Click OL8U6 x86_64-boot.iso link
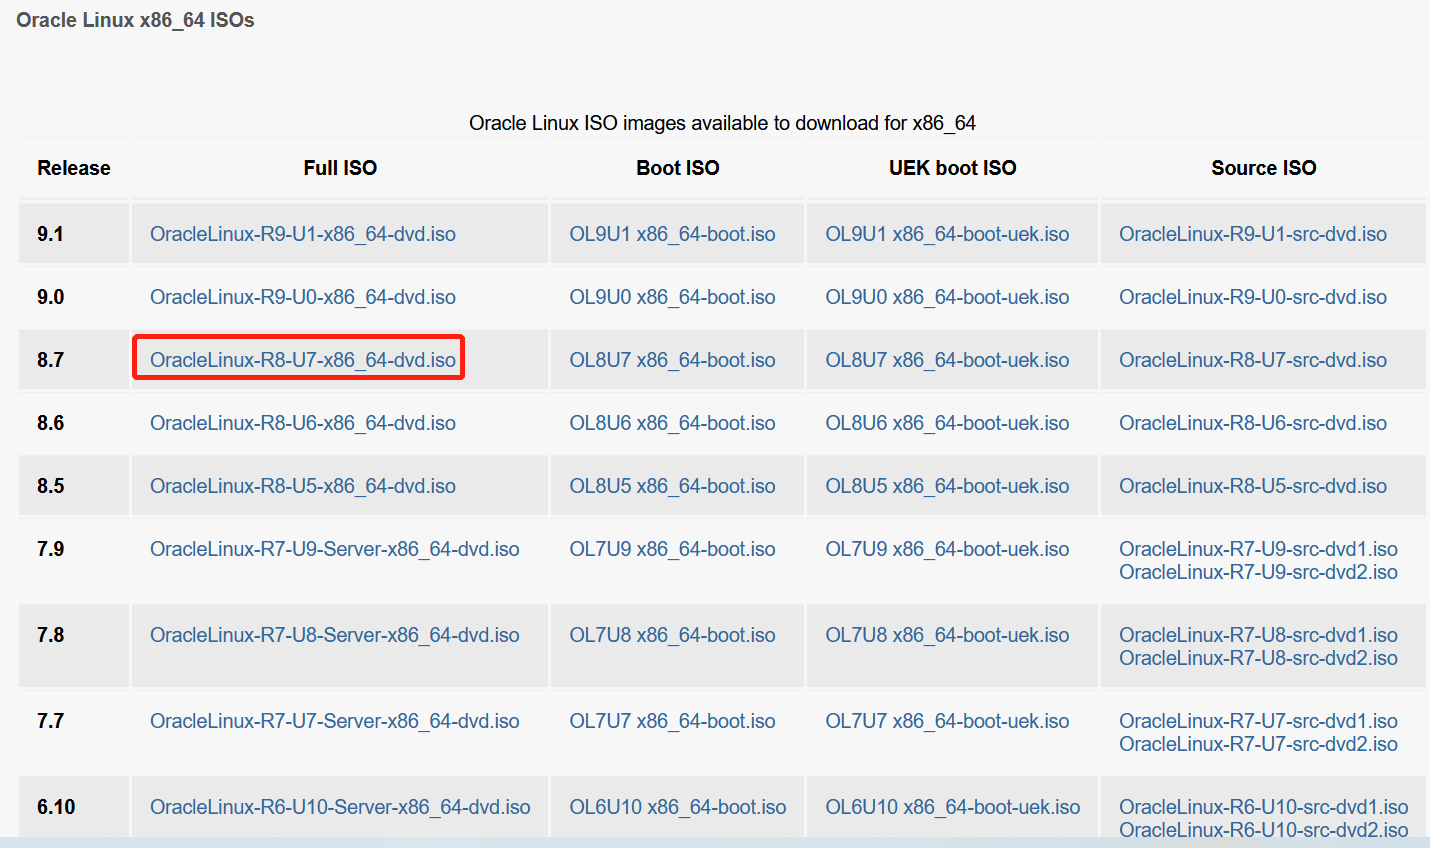Screen dimensions: 1430x848 [x=673, y=423]
